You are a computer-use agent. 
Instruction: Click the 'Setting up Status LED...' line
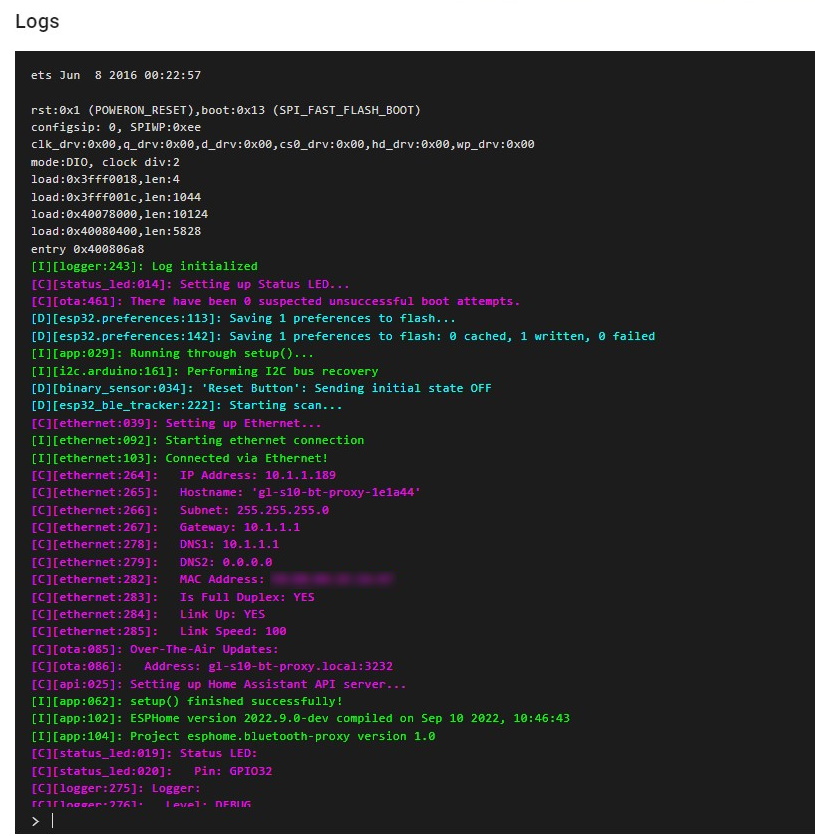tap(190, 284)
